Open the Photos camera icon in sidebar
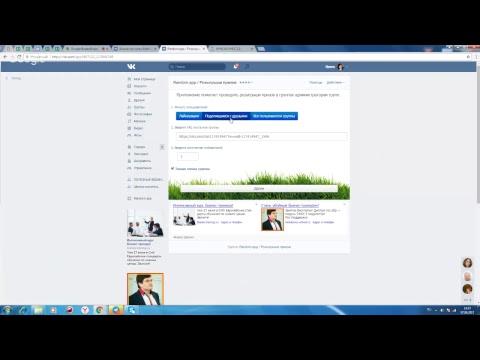Image resolution: width=480 pixels, height=360 pixels. tap(129, 114)
